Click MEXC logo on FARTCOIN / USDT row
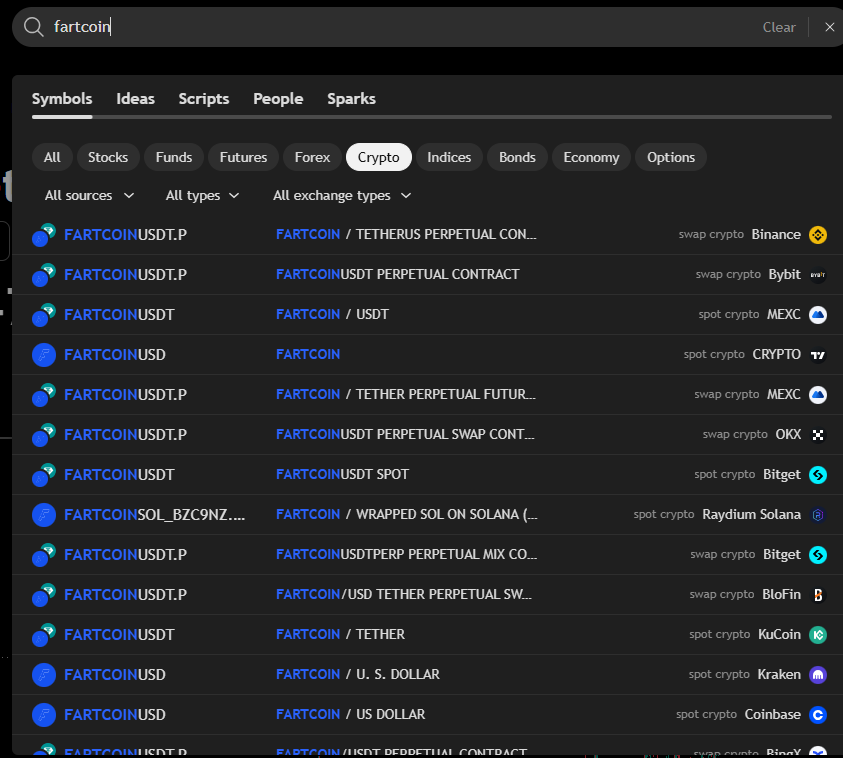This screenshot has height=758, width=843. pos(818,314)
